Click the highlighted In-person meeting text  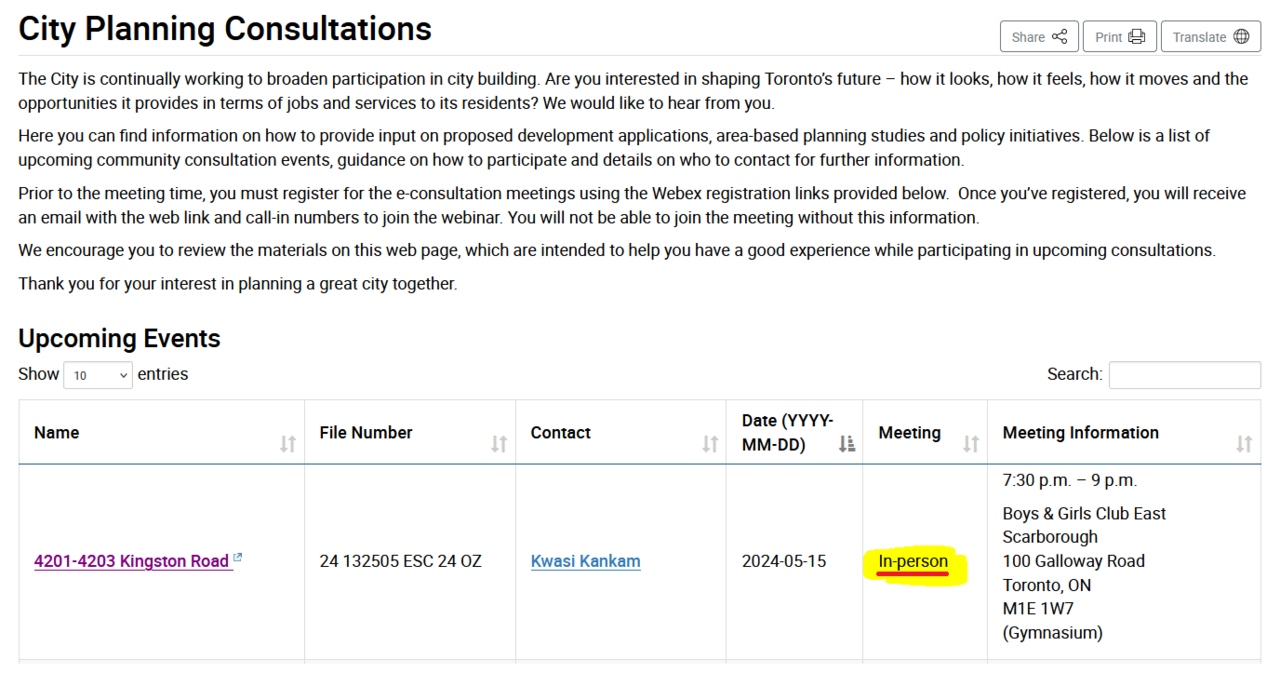(913, 562)
